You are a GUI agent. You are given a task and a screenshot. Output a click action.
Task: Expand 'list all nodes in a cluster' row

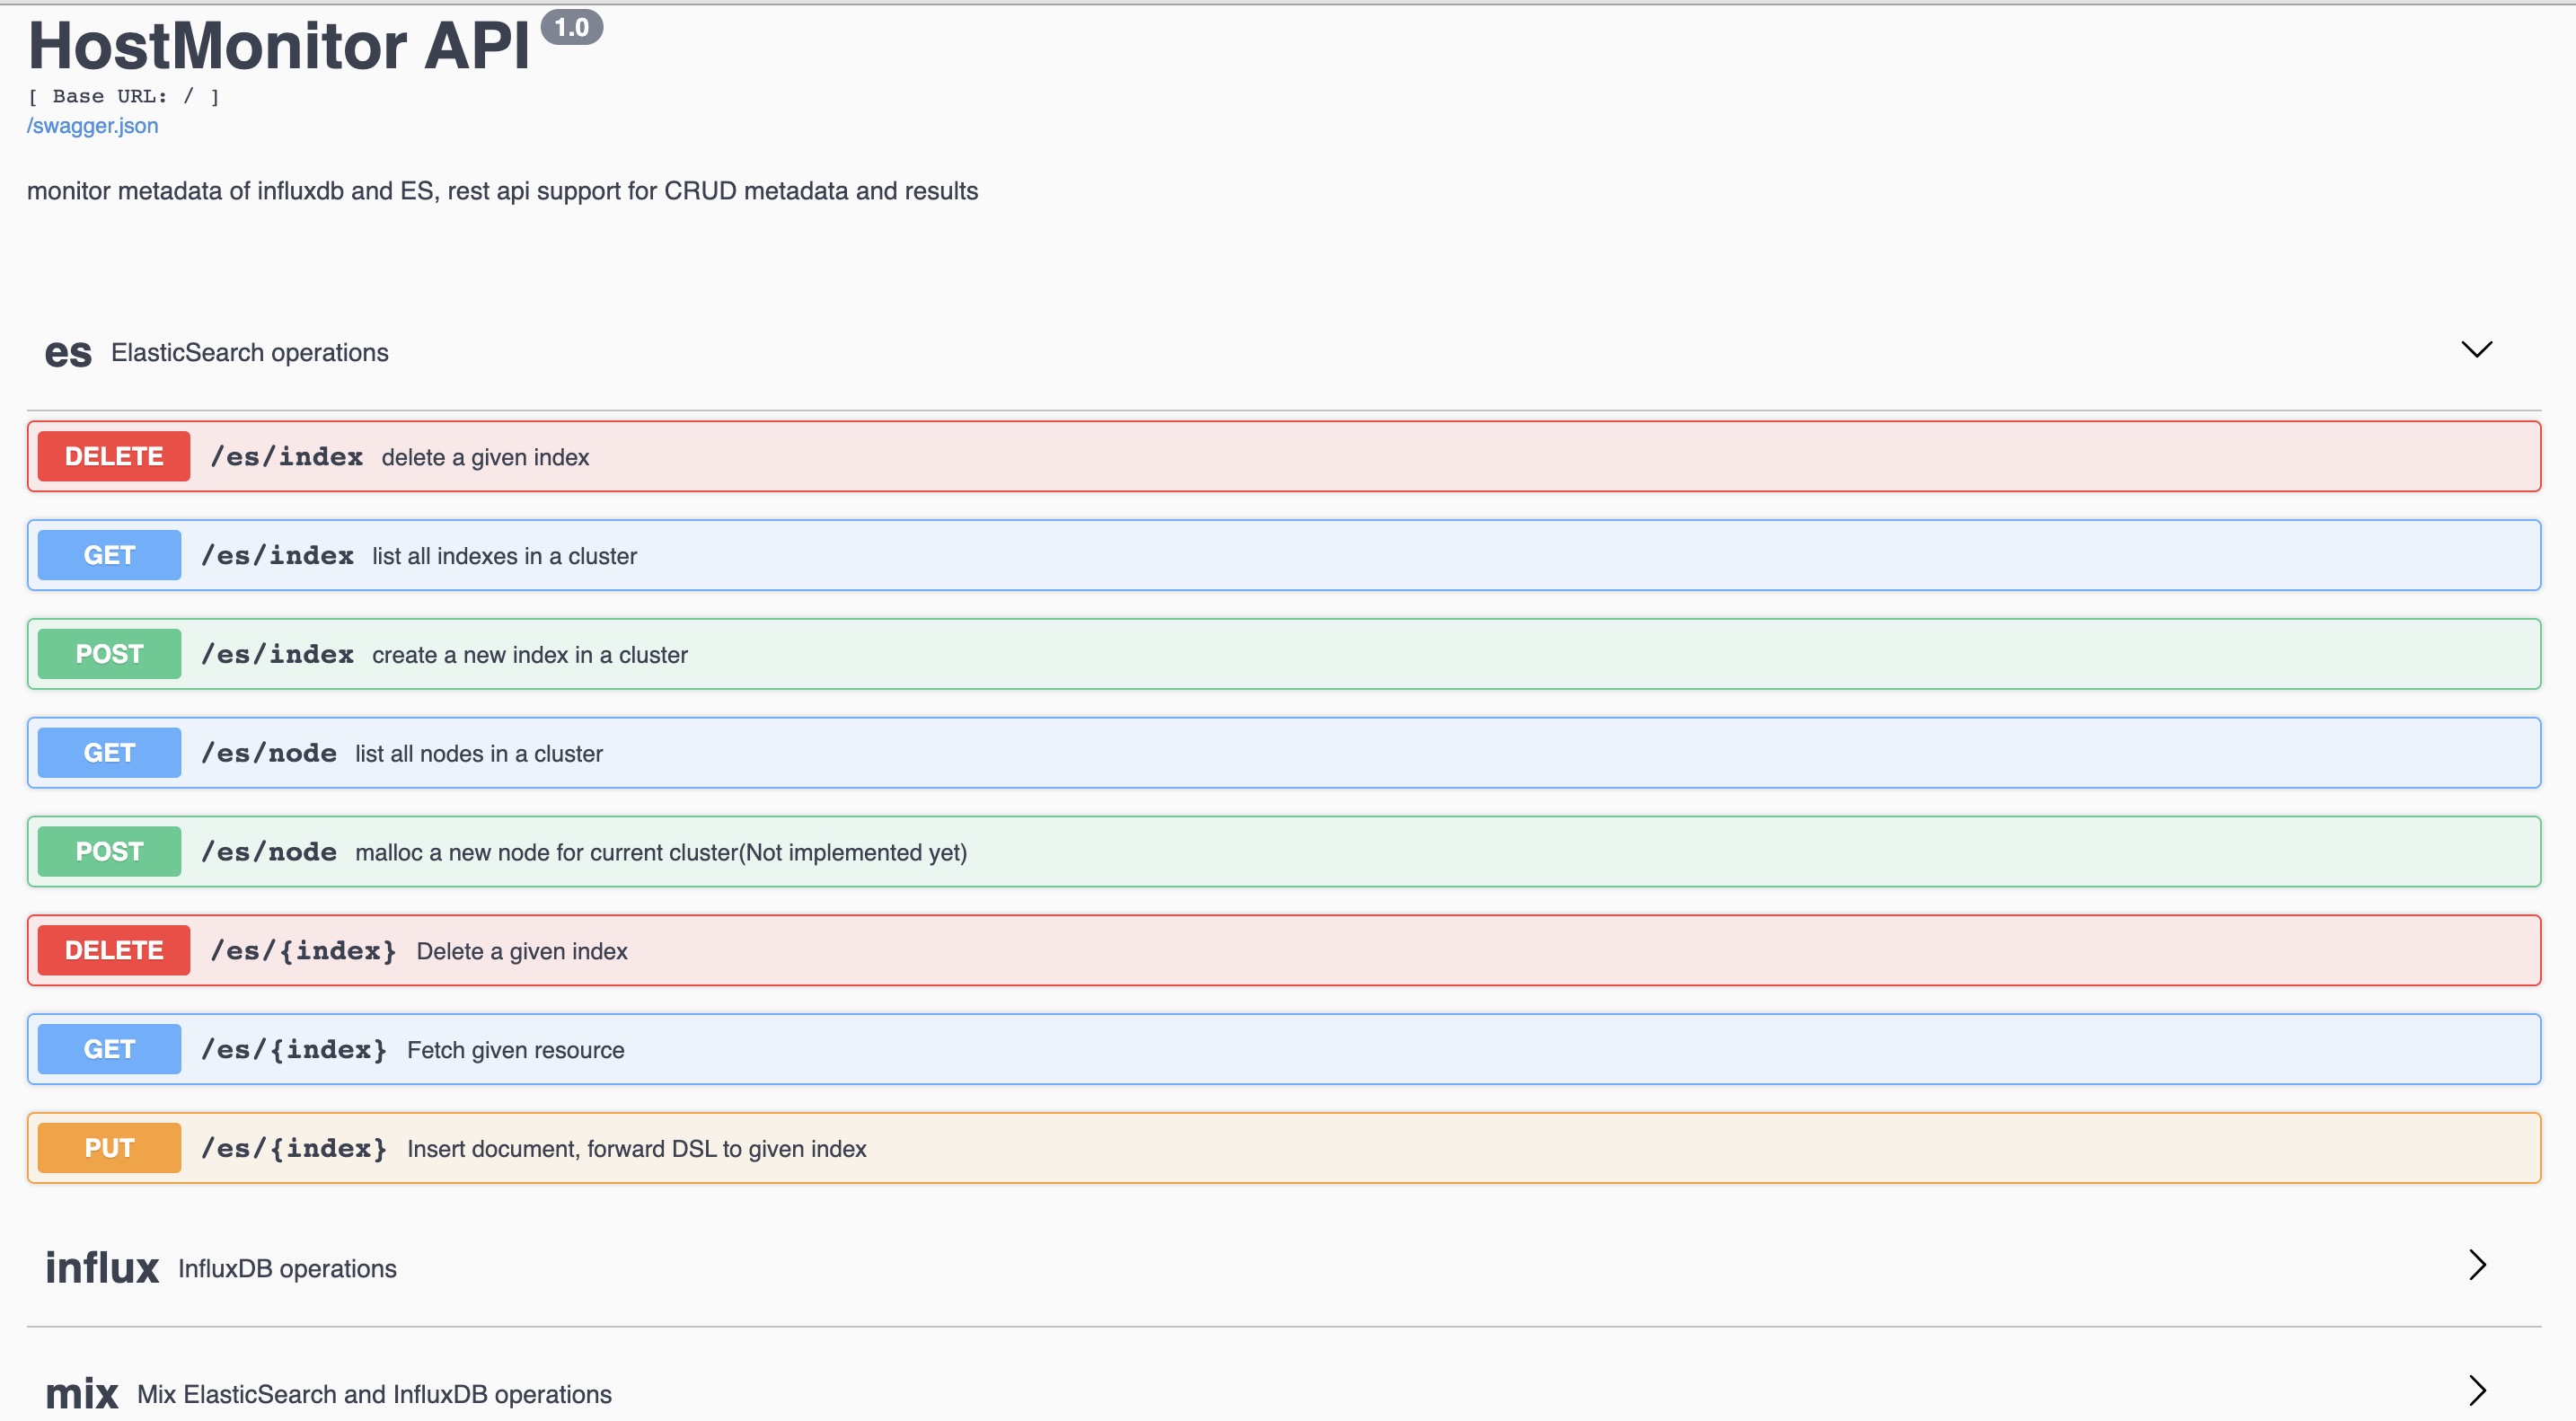pyautogui.click(x=478, y=754)
